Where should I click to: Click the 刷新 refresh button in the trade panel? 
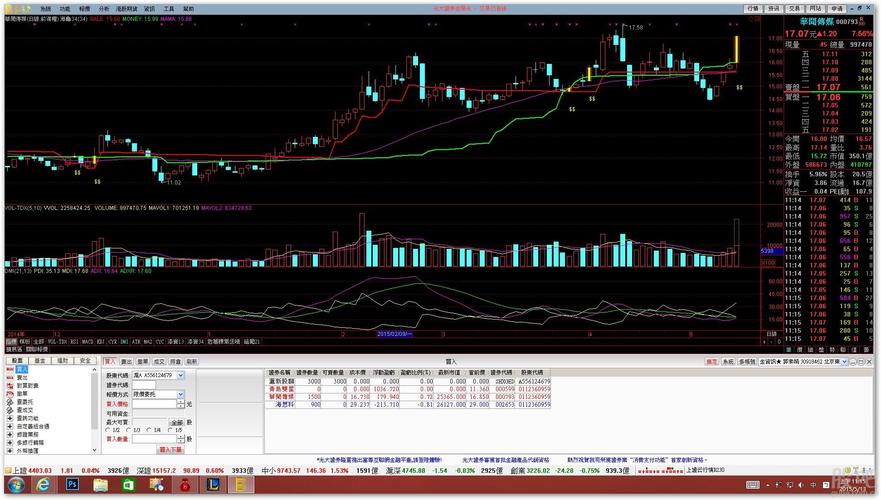(x=192, y=362)
